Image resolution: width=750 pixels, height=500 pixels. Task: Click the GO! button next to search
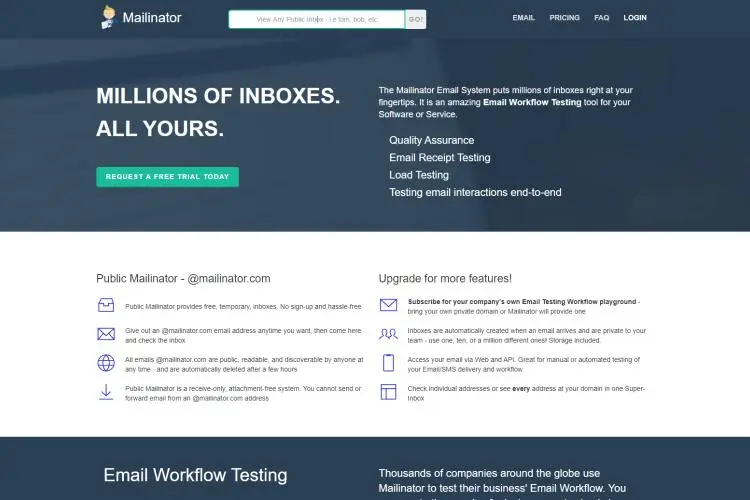(x=416, y=20)
